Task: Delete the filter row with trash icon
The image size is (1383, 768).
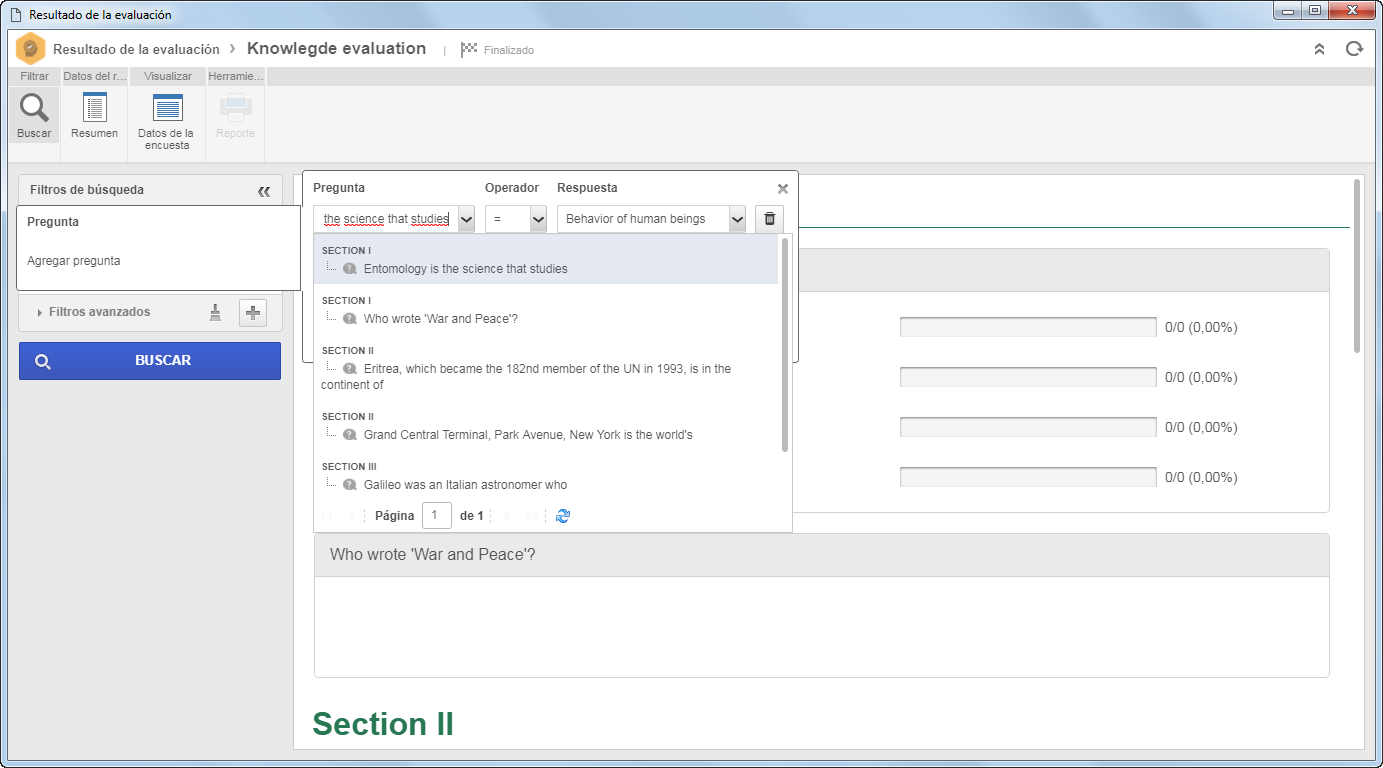Action: 769,219
